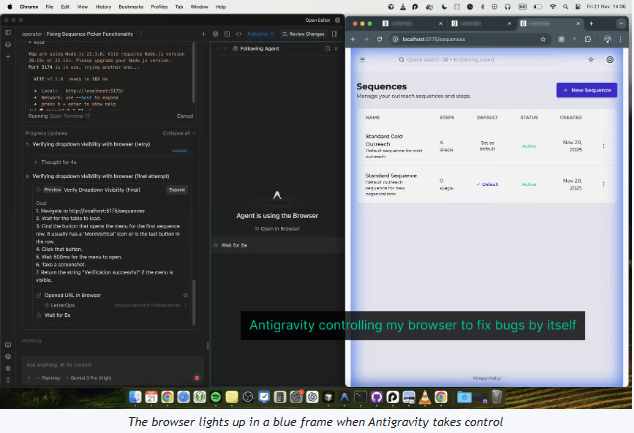This screenshot has height=433, width=634.
Task: Click the hamburger menu icon in the Sequences page
Action: [x=362, y=60]
